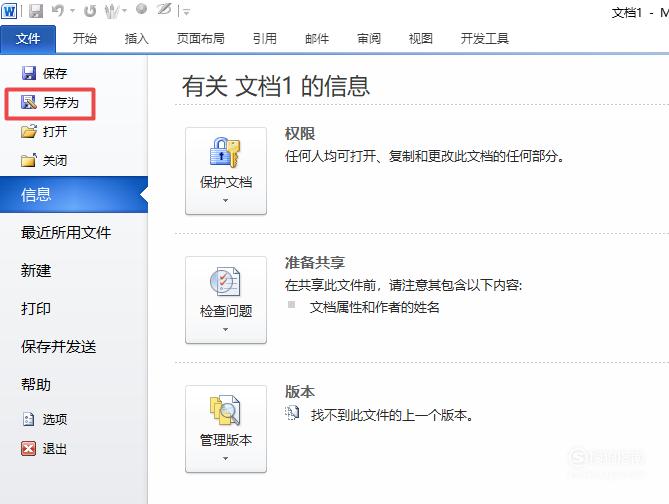Click text 任何人均可打开、复制和更改此文档的任何部分

coord(425,156)
